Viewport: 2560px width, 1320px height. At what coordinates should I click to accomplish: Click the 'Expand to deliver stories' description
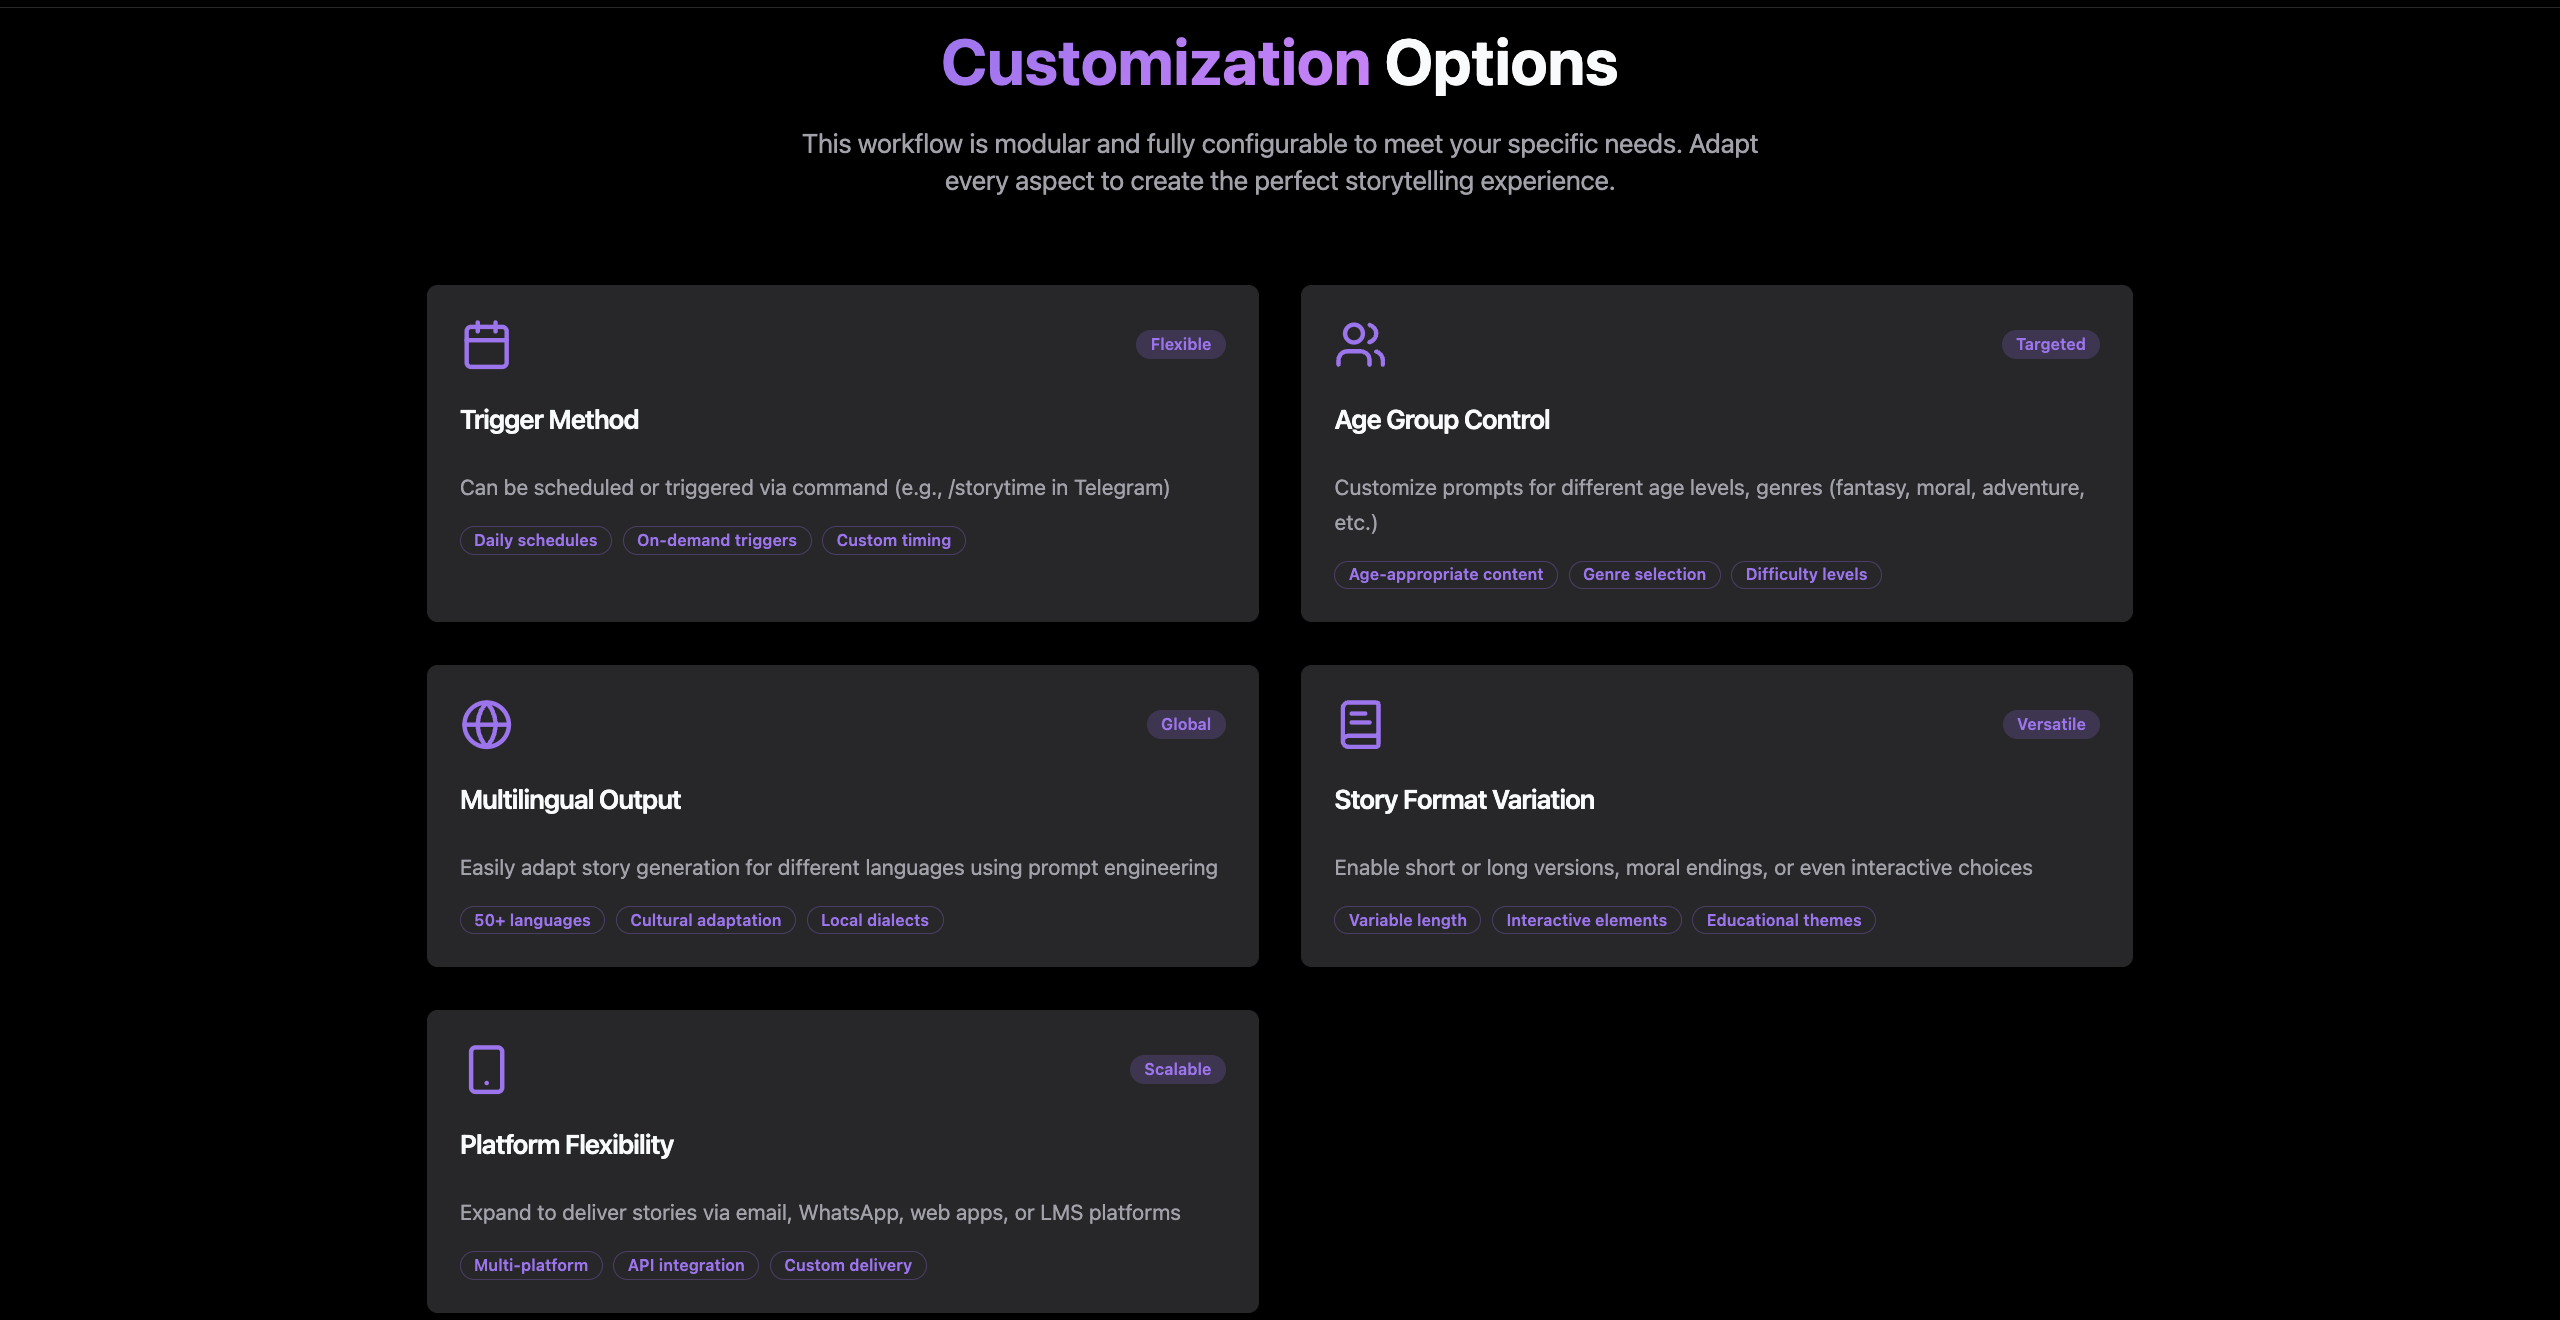820,1213
